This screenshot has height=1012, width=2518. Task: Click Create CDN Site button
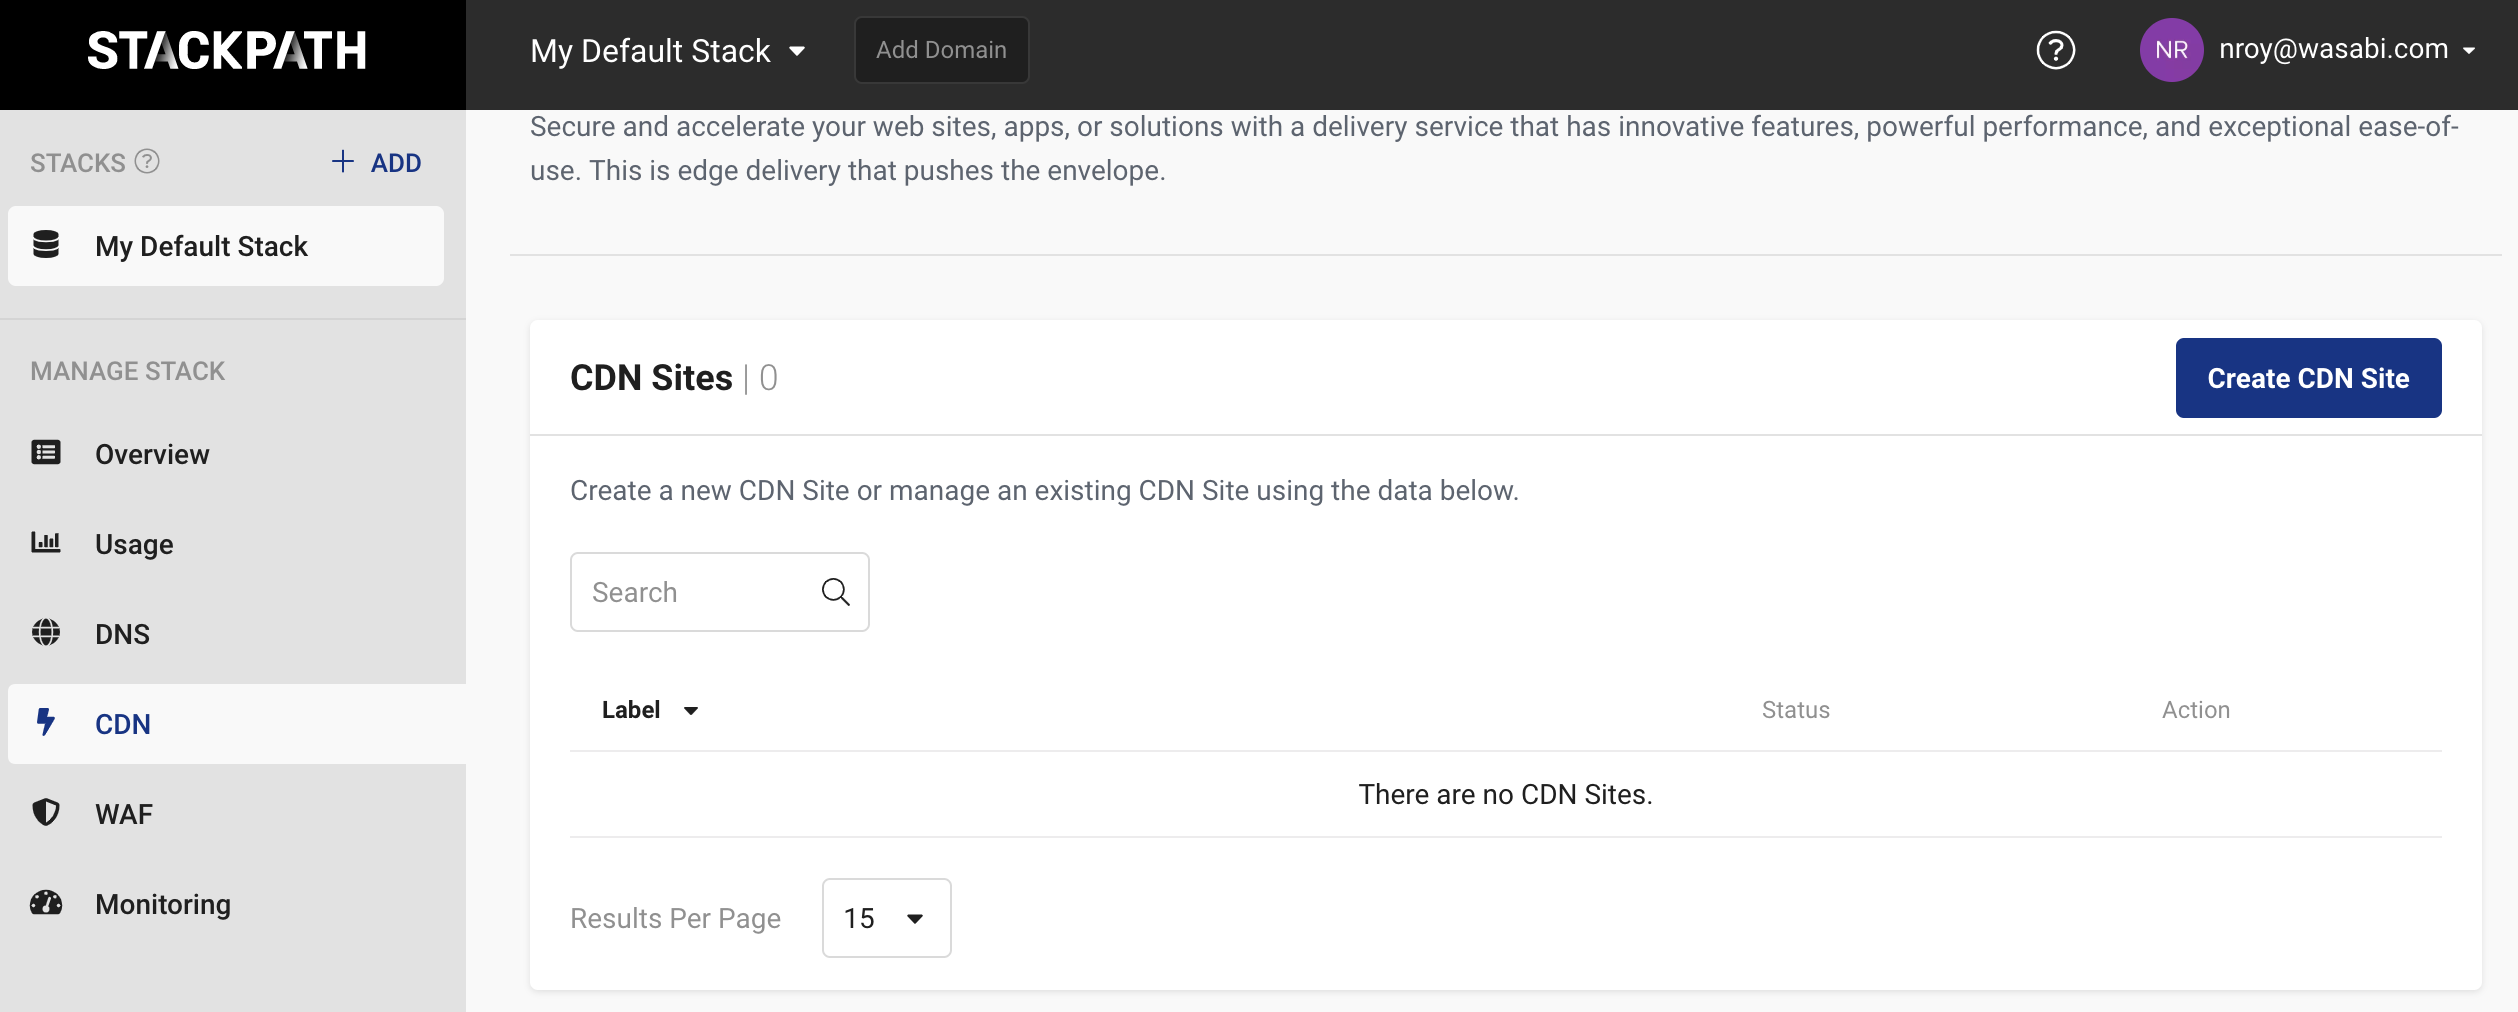pos(2308,378)
